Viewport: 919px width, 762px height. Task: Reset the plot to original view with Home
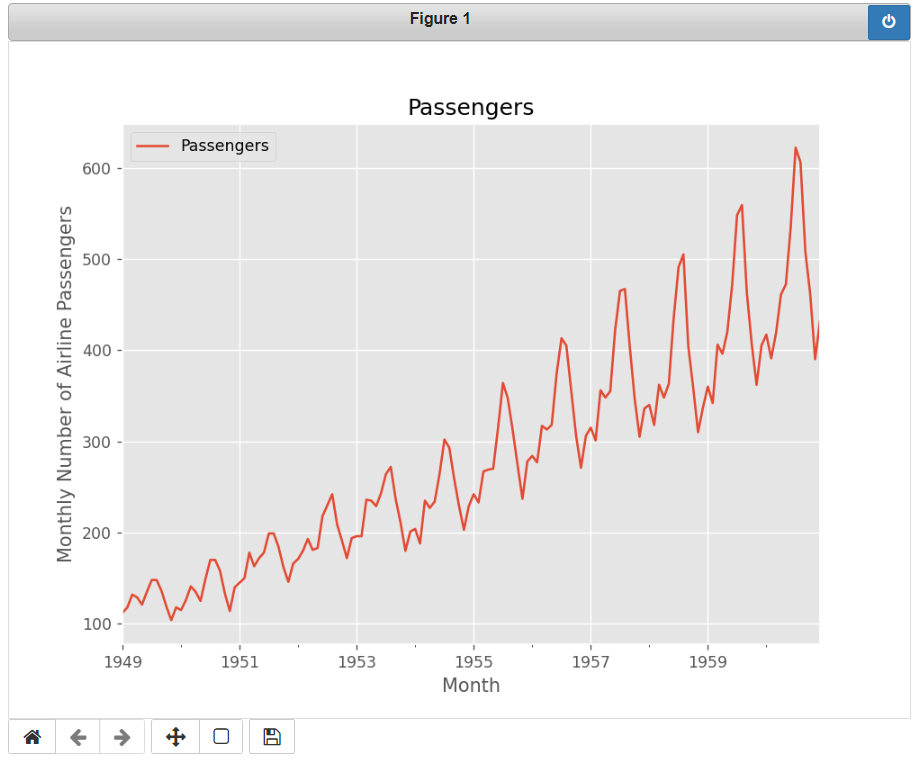[32, 737]
